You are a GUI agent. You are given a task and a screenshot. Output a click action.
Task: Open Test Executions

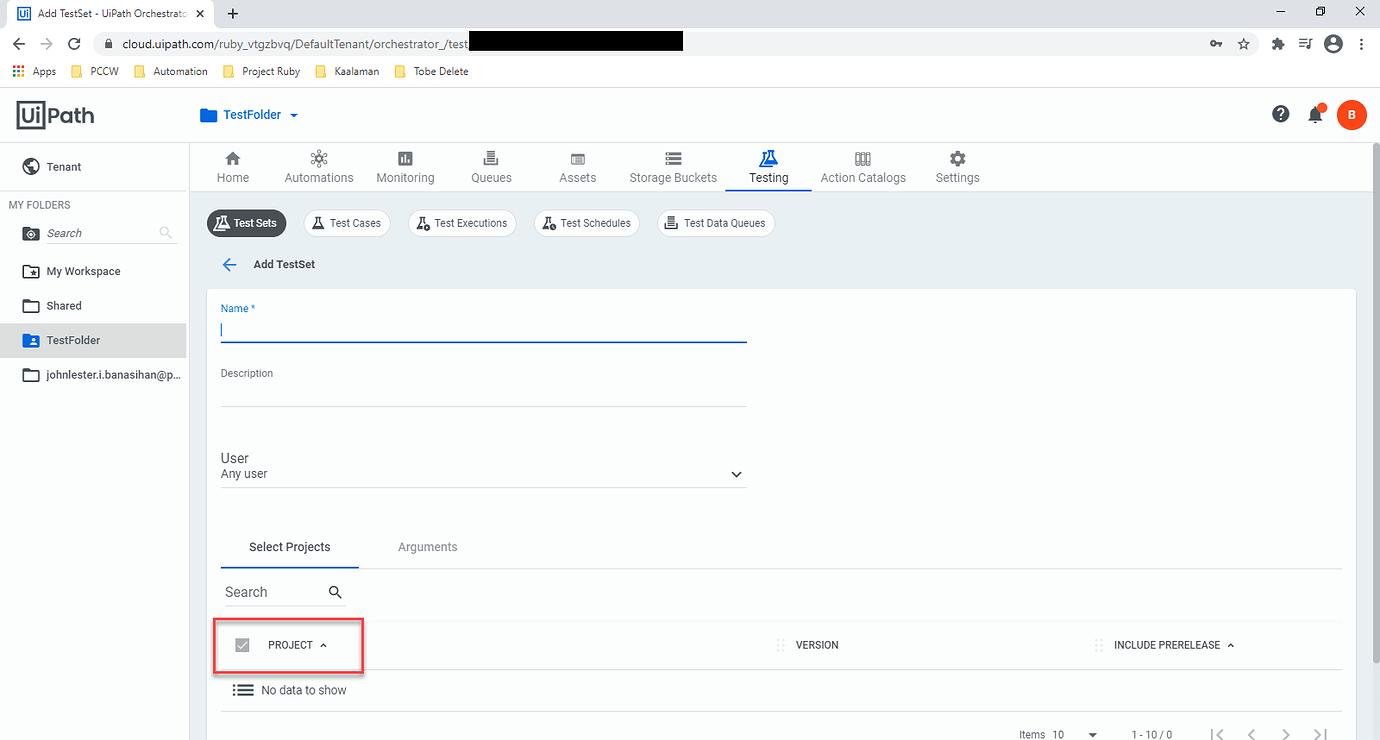tap(461, 222)
